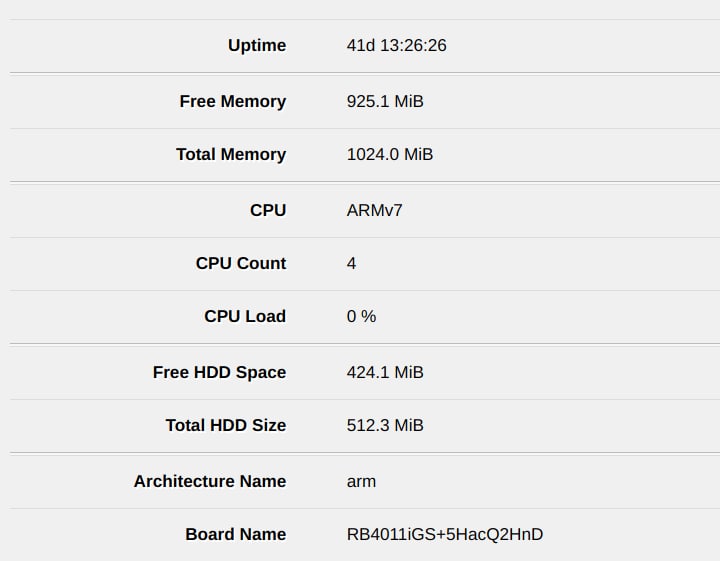The height and width of the screenshot is (561, 720).
Task: Click the CPU Load value 0 %
Action: point(361,316)
